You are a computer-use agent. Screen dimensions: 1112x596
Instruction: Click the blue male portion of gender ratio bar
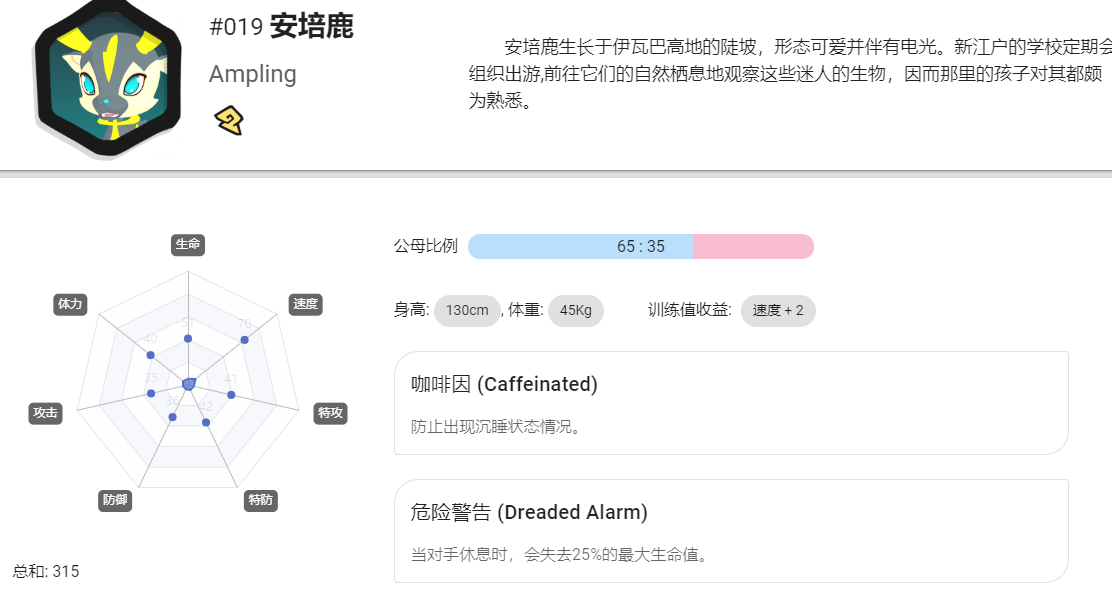580,246
